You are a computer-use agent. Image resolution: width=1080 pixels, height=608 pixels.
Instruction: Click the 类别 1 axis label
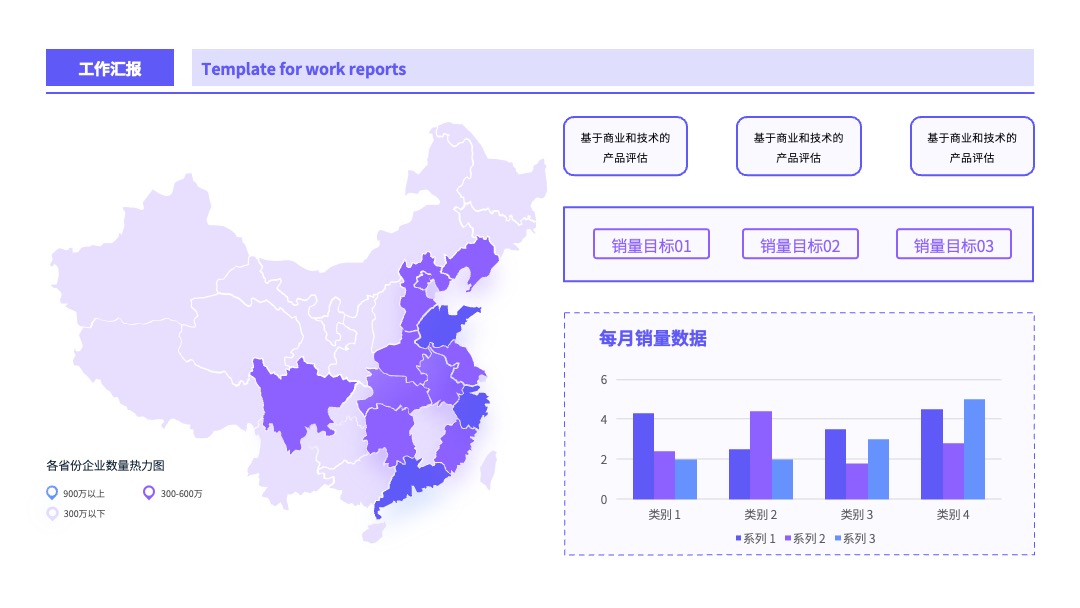(x=664, y=514)
